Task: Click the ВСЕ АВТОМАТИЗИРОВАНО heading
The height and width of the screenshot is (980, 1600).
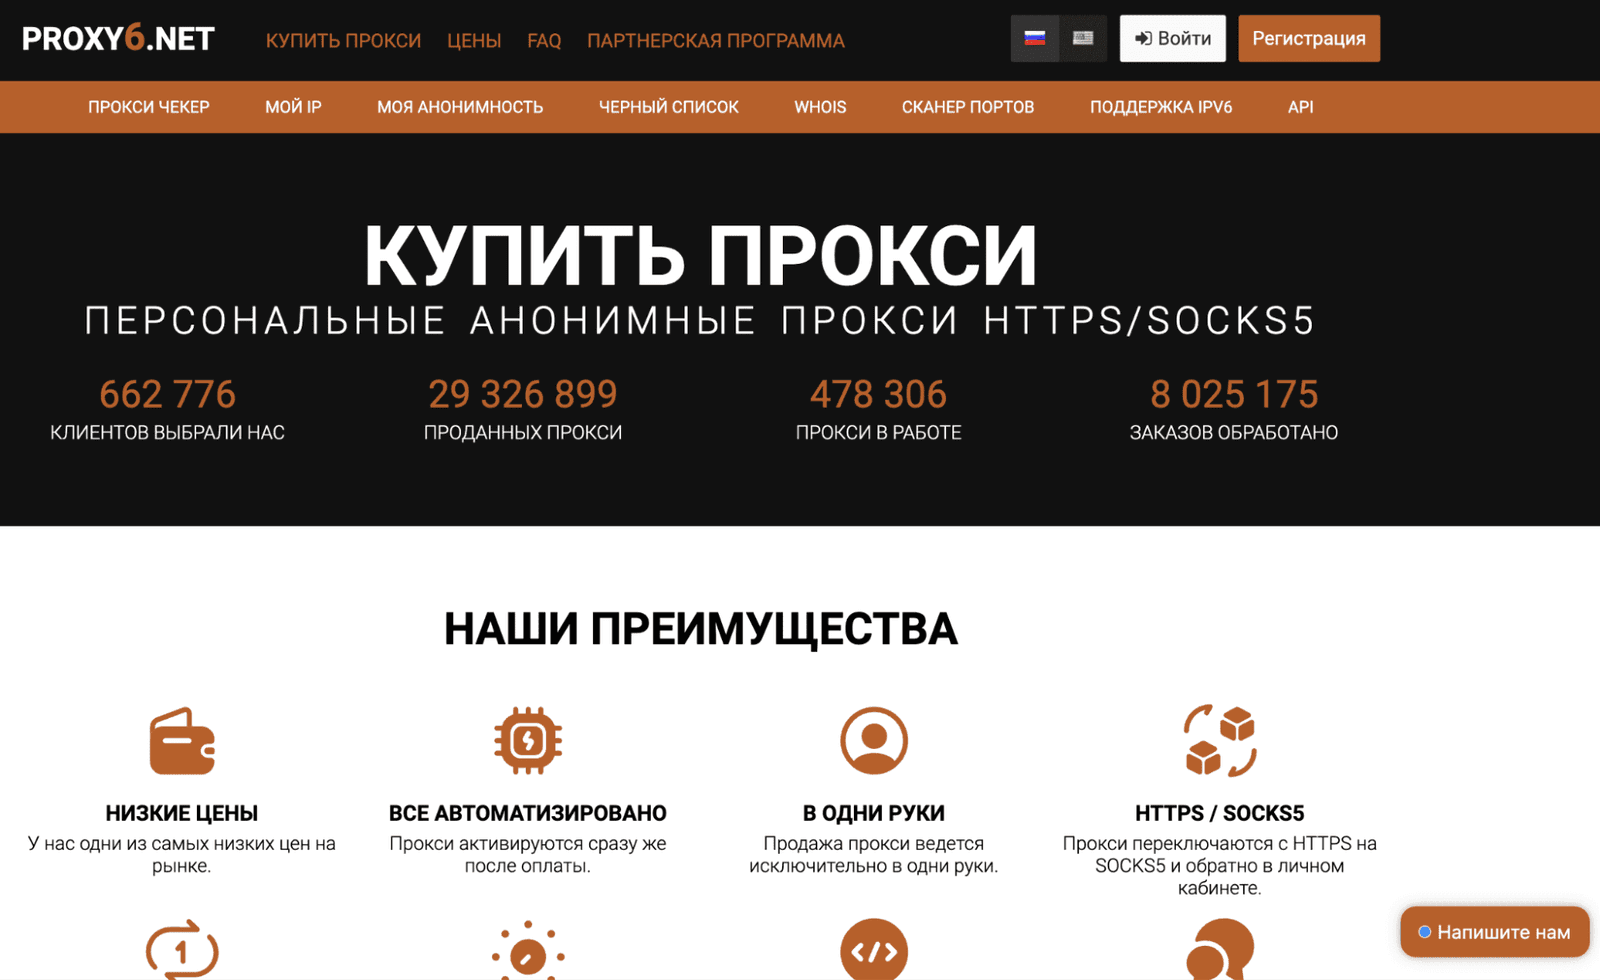Action: [528, 813]
